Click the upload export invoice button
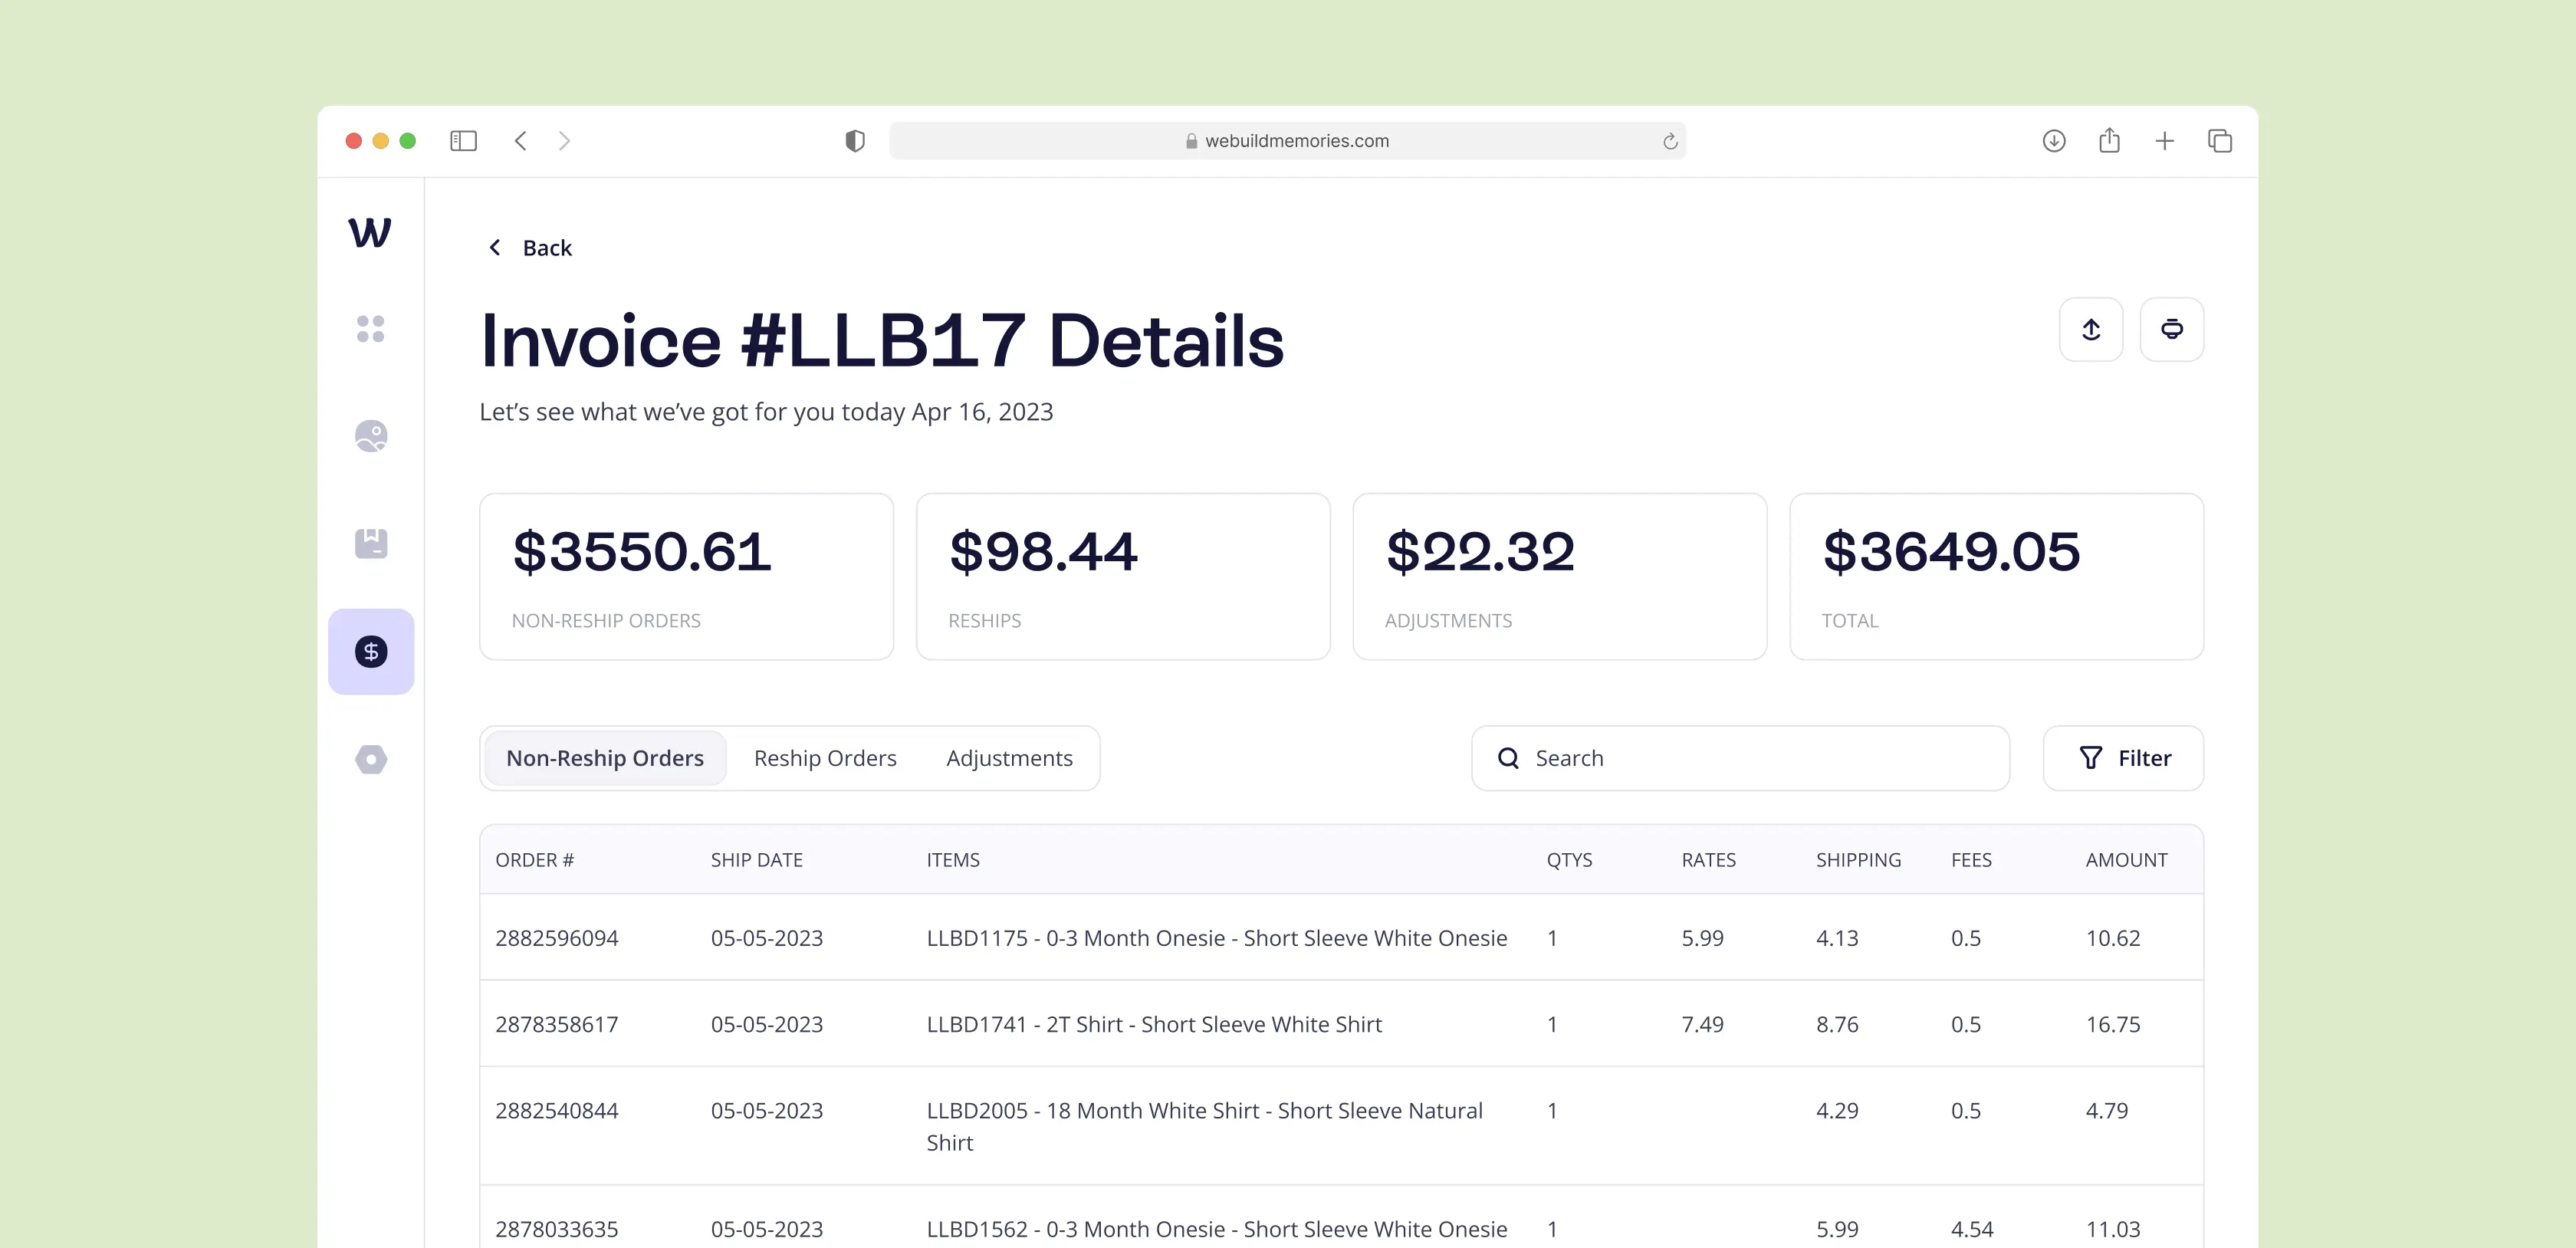 pyautogui.click(x=2090, y=329)
